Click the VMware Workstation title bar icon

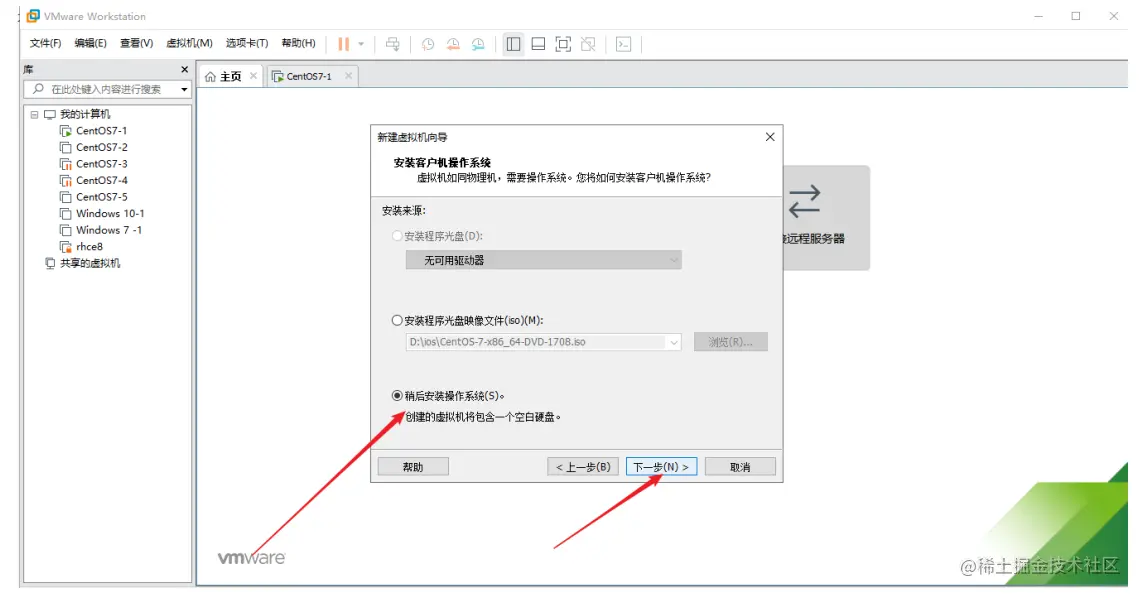(x=33, y=15)
